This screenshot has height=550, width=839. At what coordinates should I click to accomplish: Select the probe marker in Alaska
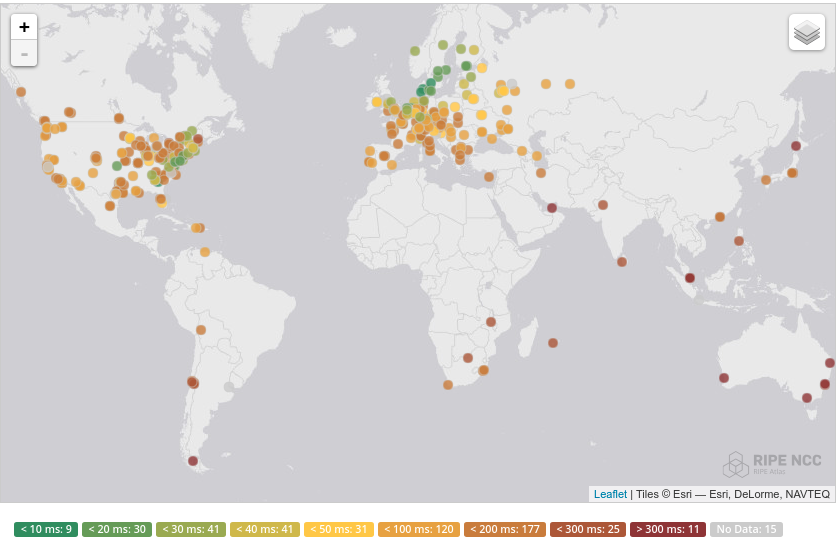21,92
